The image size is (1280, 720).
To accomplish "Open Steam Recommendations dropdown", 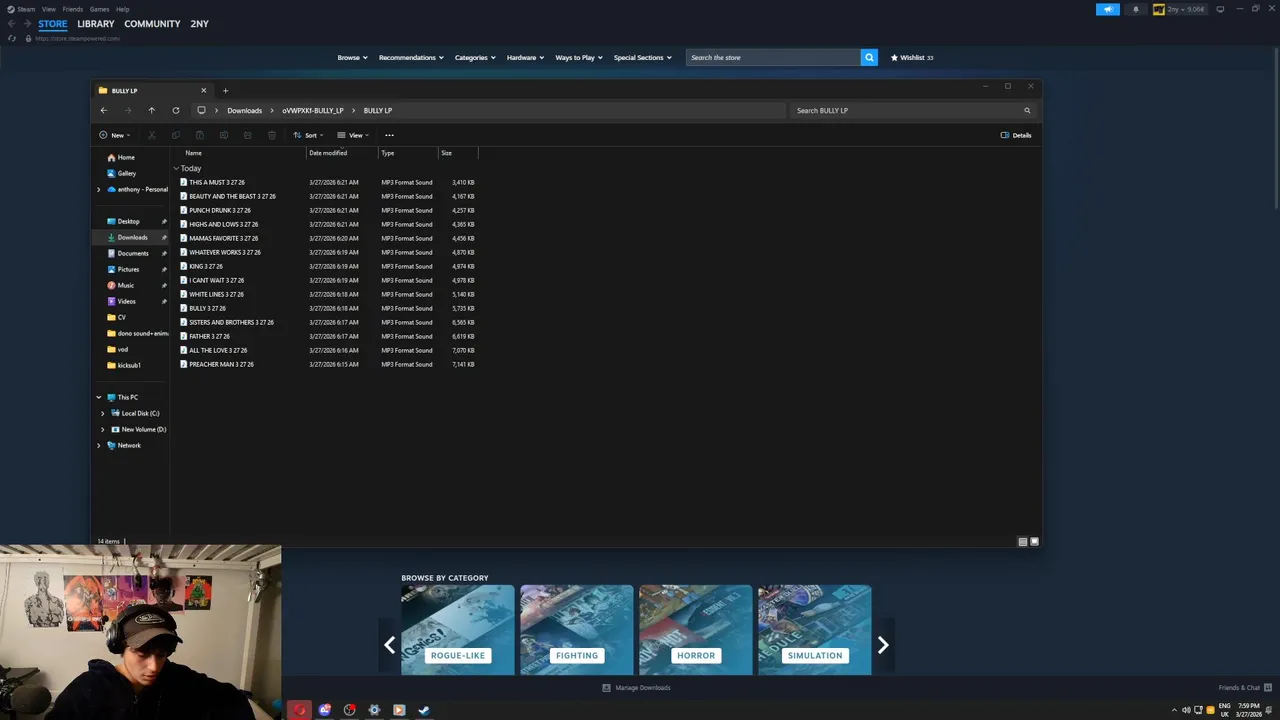I will (411, 57).
